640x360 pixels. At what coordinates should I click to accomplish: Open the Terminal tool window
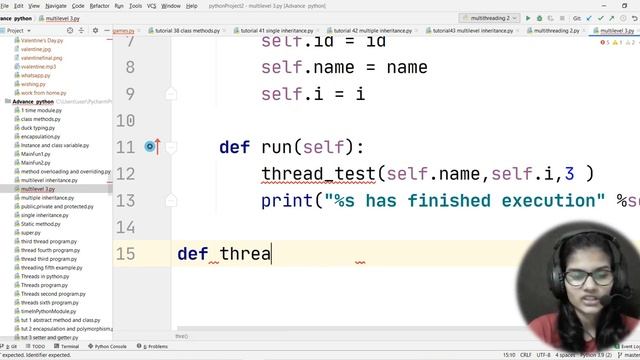67,346
